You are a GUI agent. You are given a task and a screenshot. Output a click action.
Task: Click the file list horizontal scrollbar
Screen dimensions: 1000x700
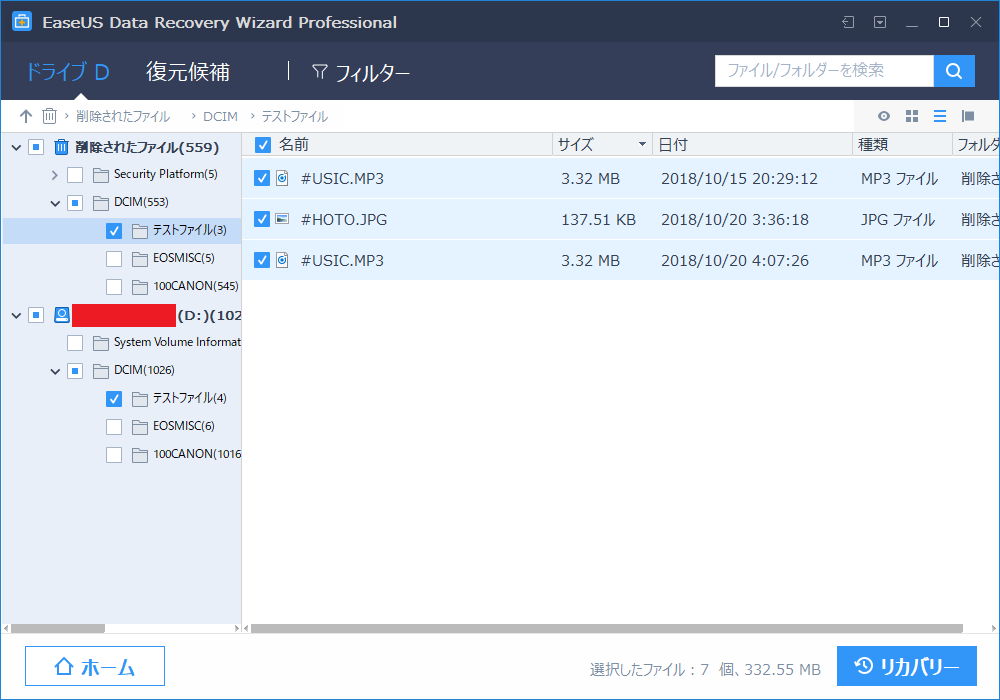coord(607,629)
